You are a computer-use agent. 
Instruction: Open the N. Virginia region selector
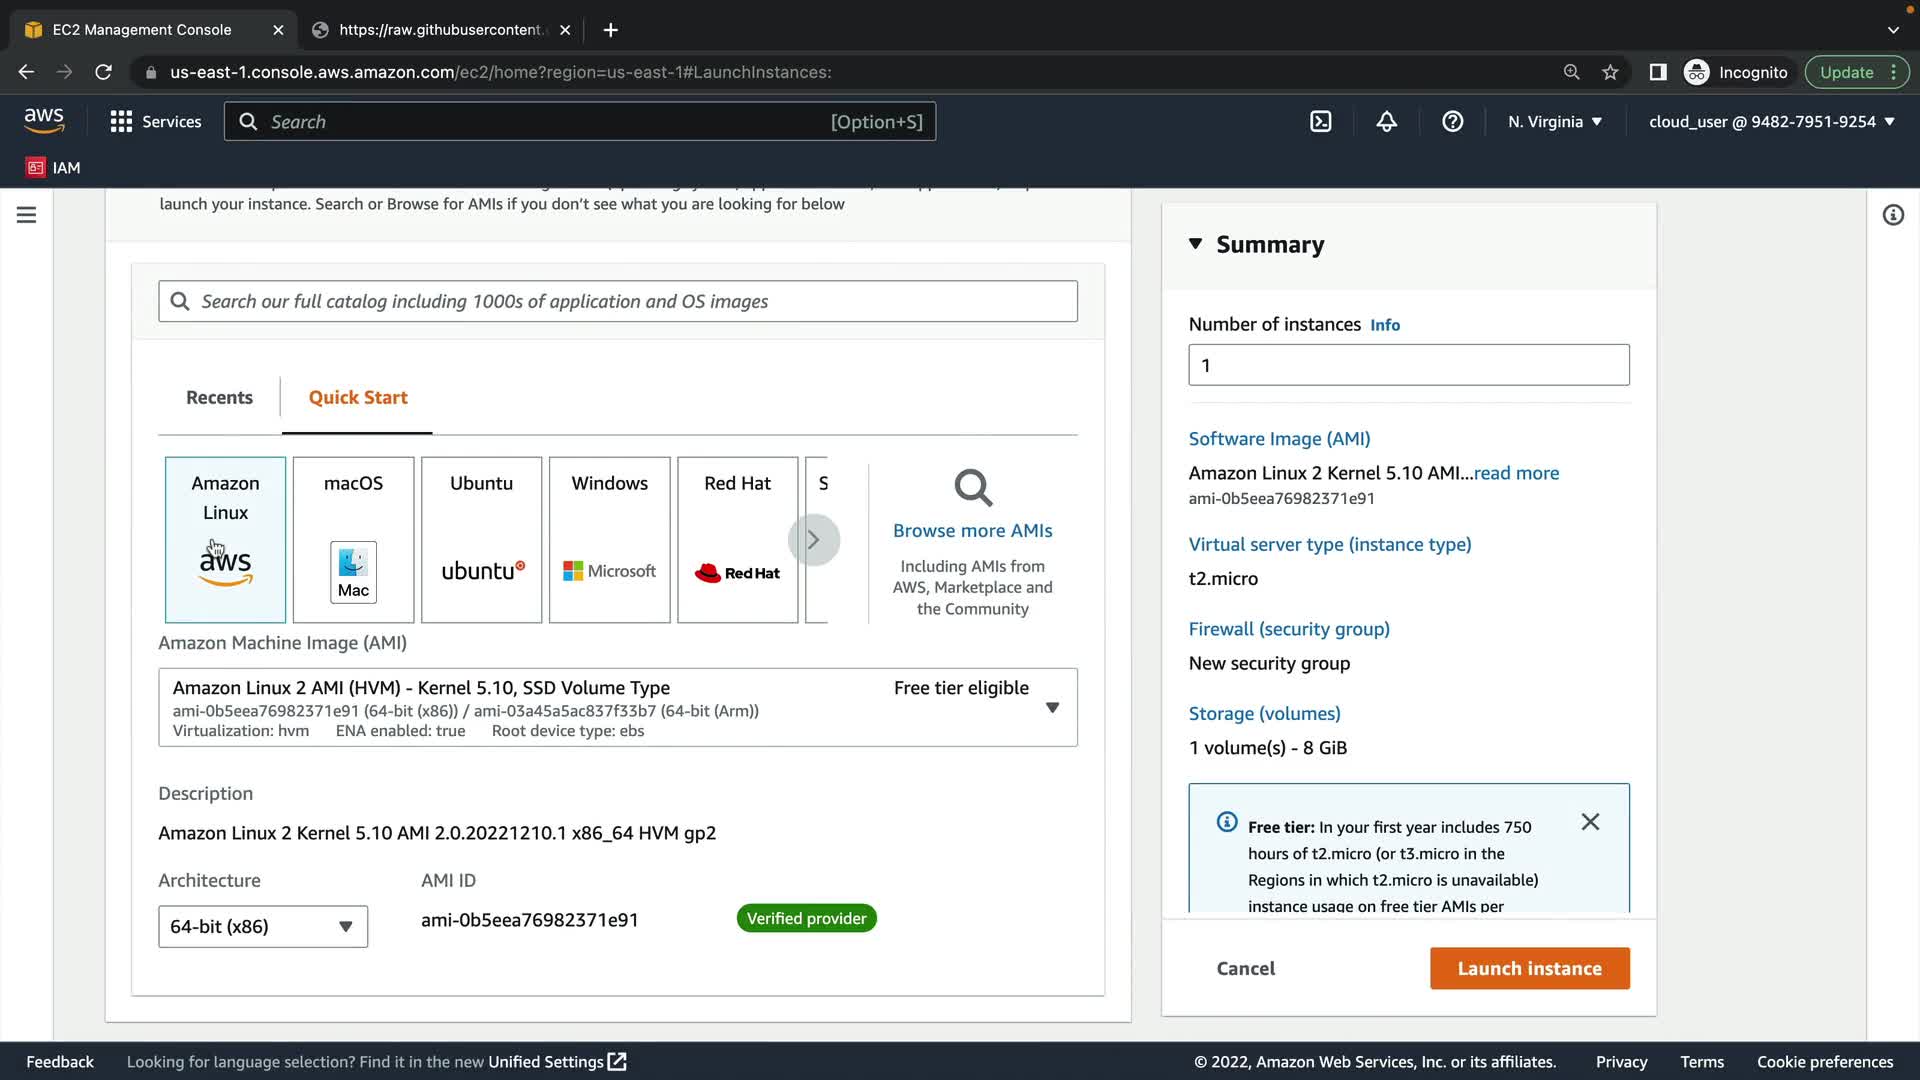click(1554, 122)
